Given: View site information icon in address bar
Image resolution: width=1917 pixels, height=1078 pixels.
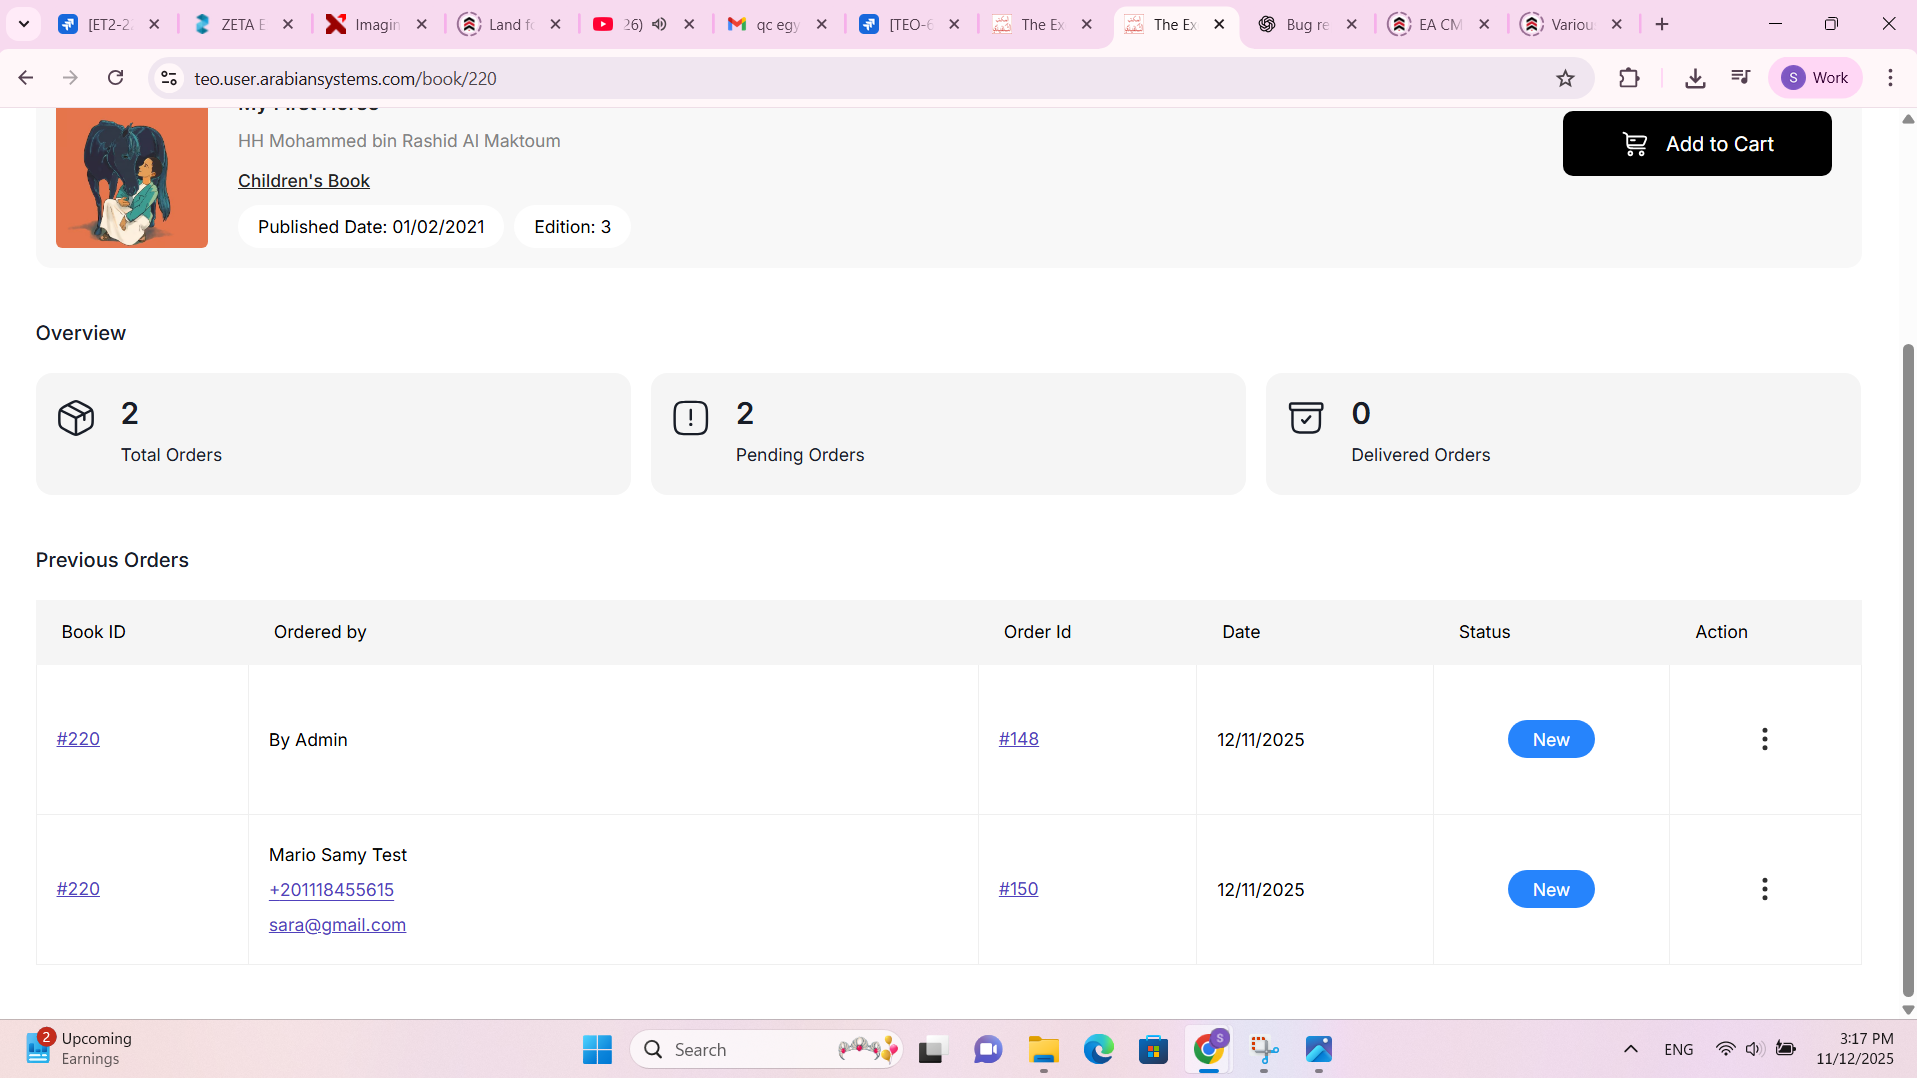Looking at the screenshot, I should pyautogui.click(x=169, y=78).
